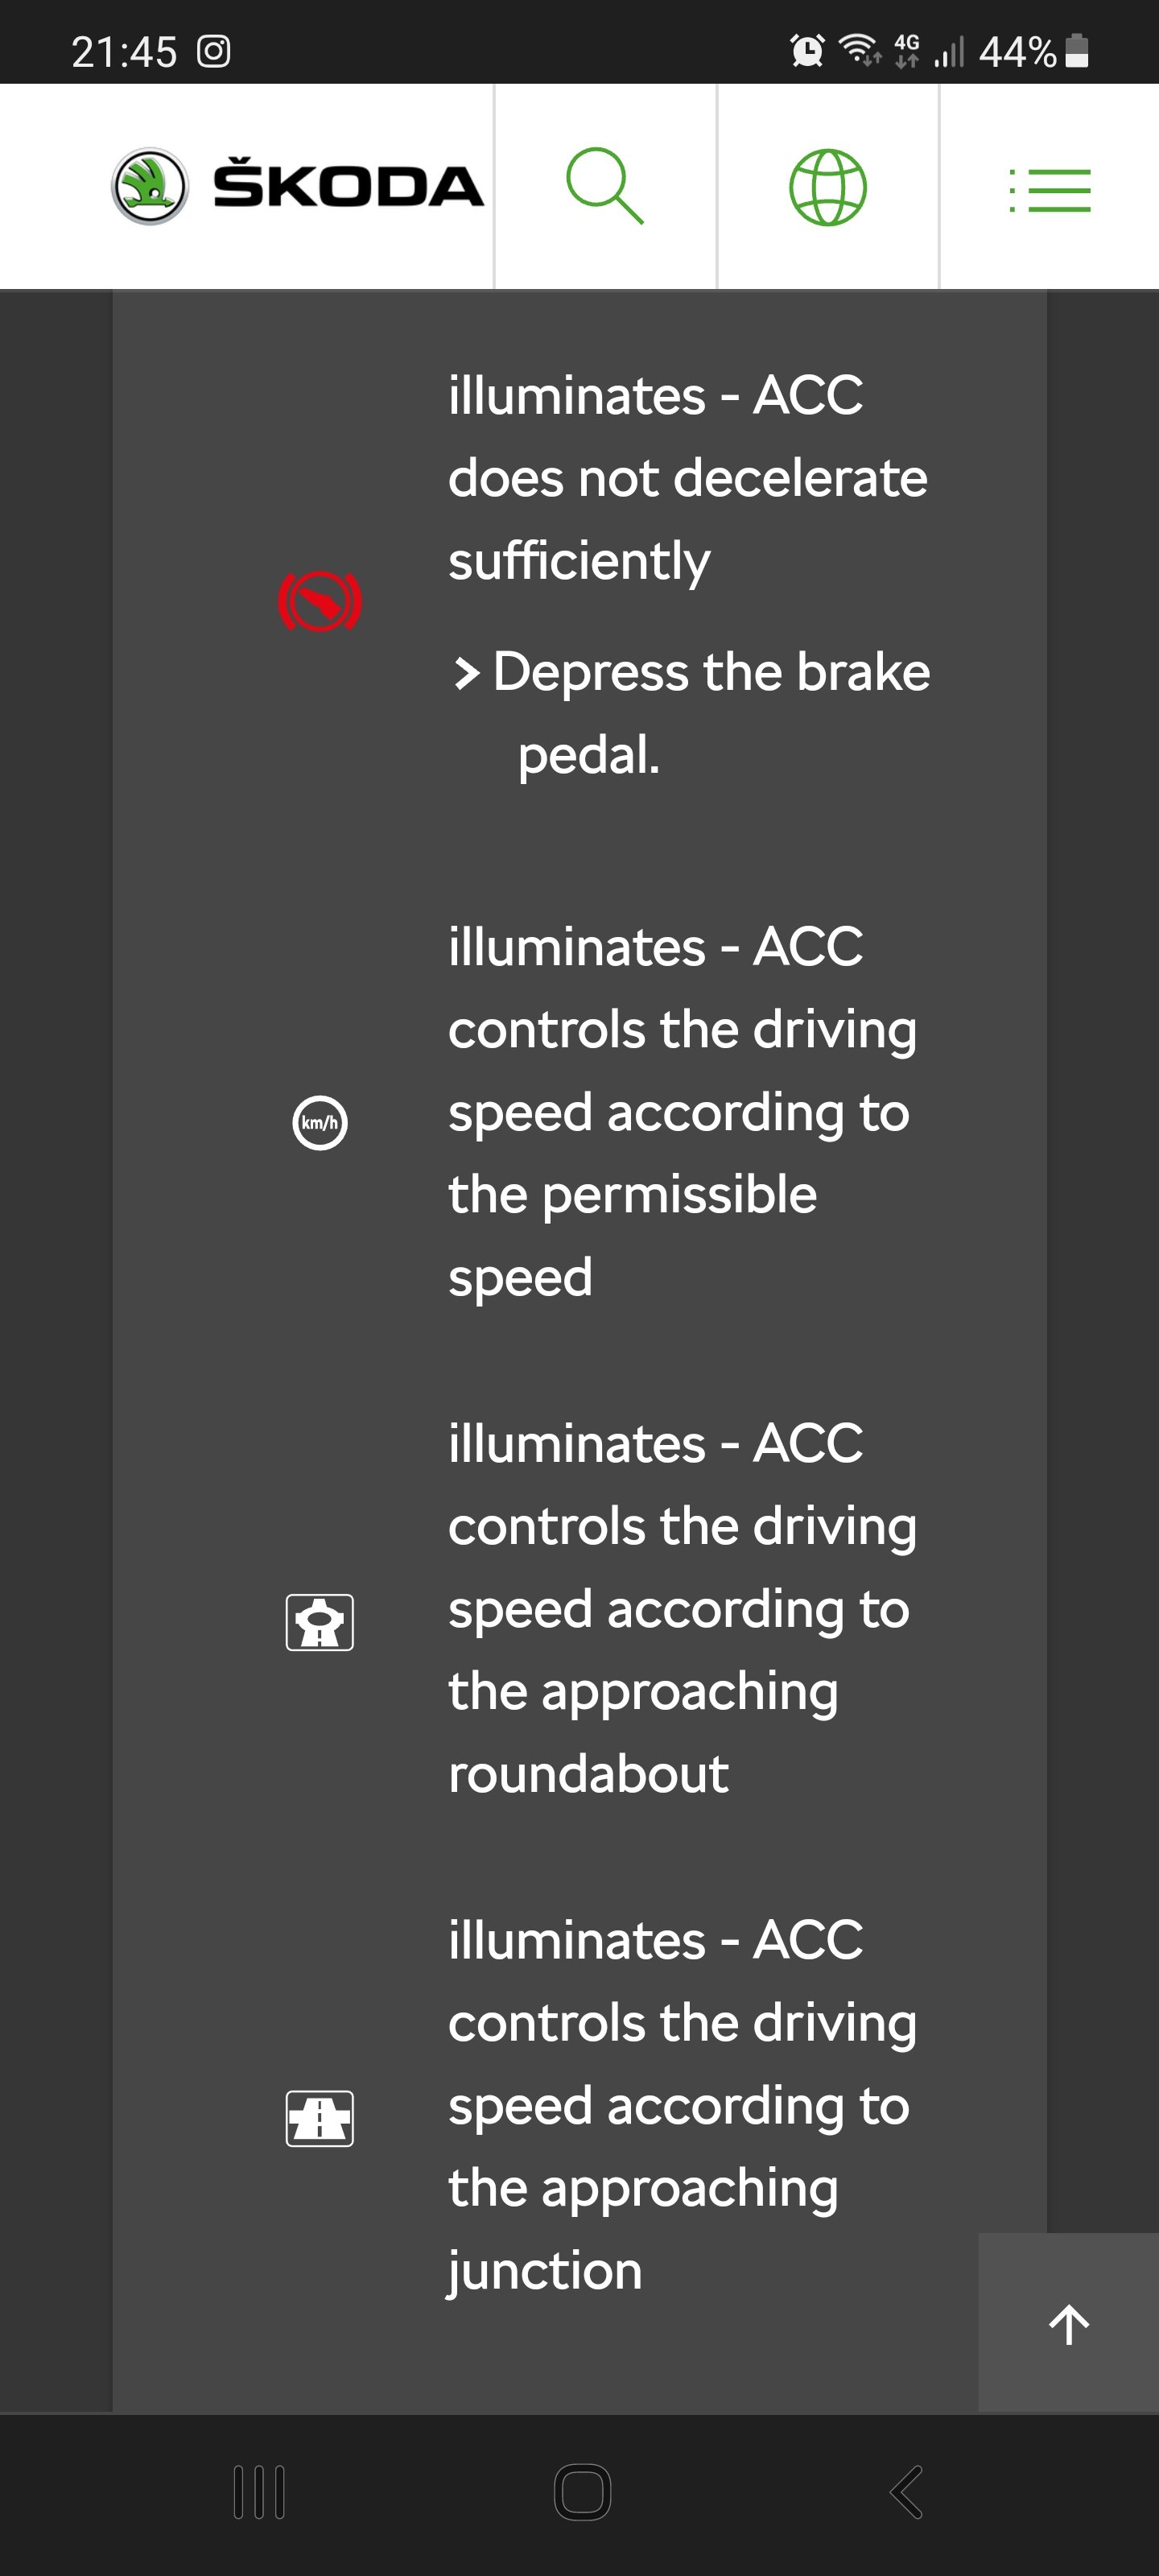Screen dimensions: 1159x2576
Task: Open the language selection globe icon
Action: click(x=829, y=187)
